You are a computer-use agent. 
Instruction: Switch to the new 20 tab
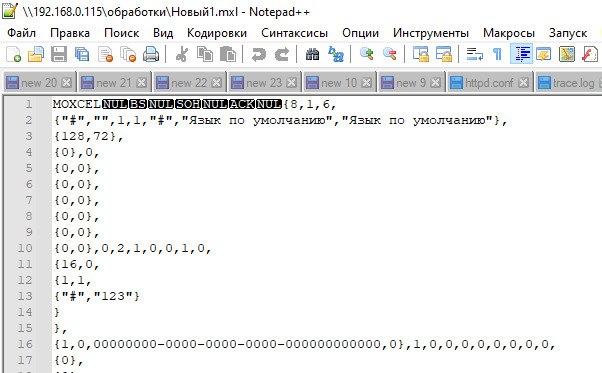[39, 83]
